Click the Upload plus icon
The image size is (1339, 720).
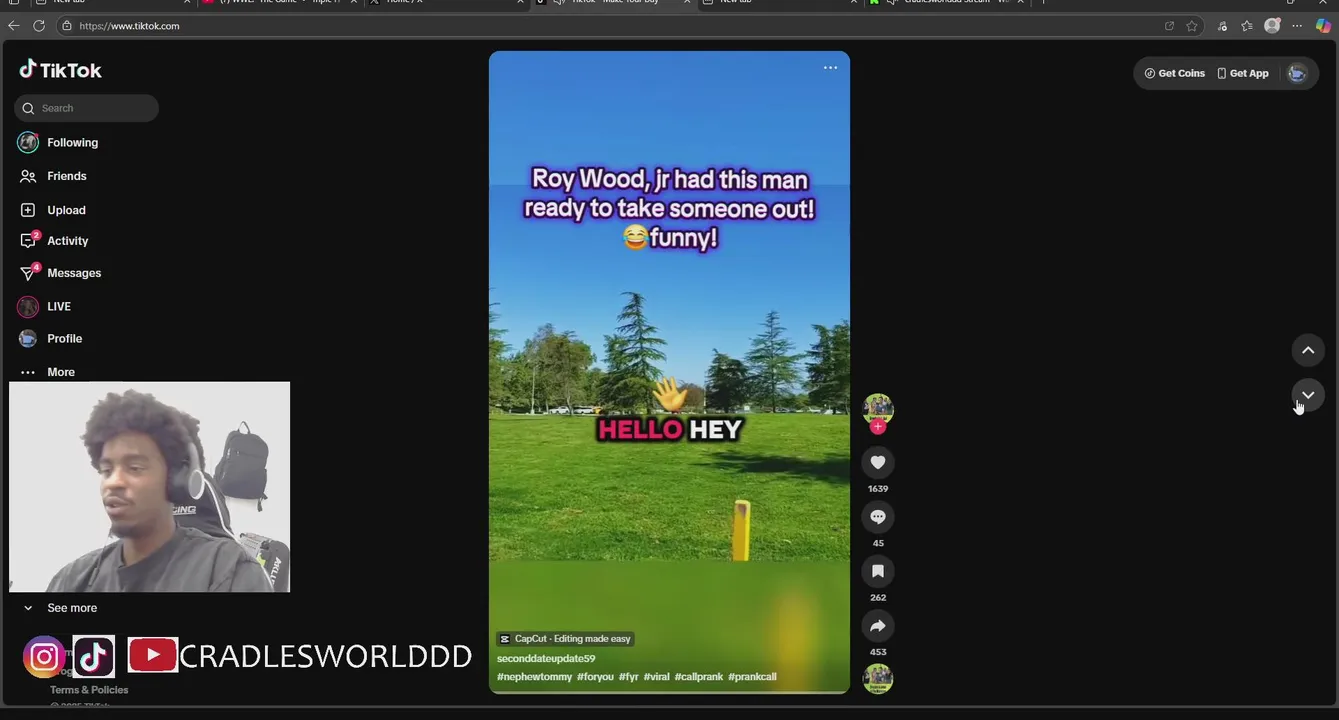28,210
